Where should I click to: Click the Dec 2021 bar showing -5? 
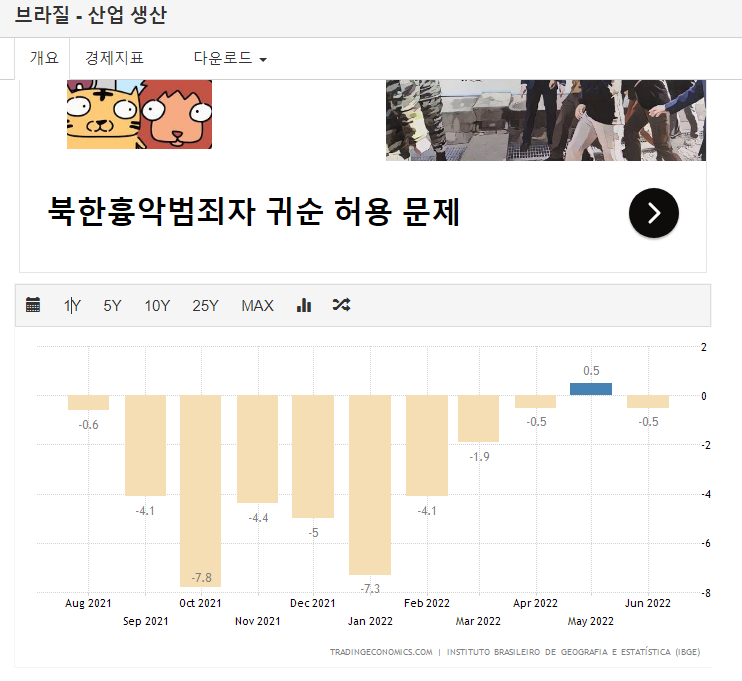313,456
